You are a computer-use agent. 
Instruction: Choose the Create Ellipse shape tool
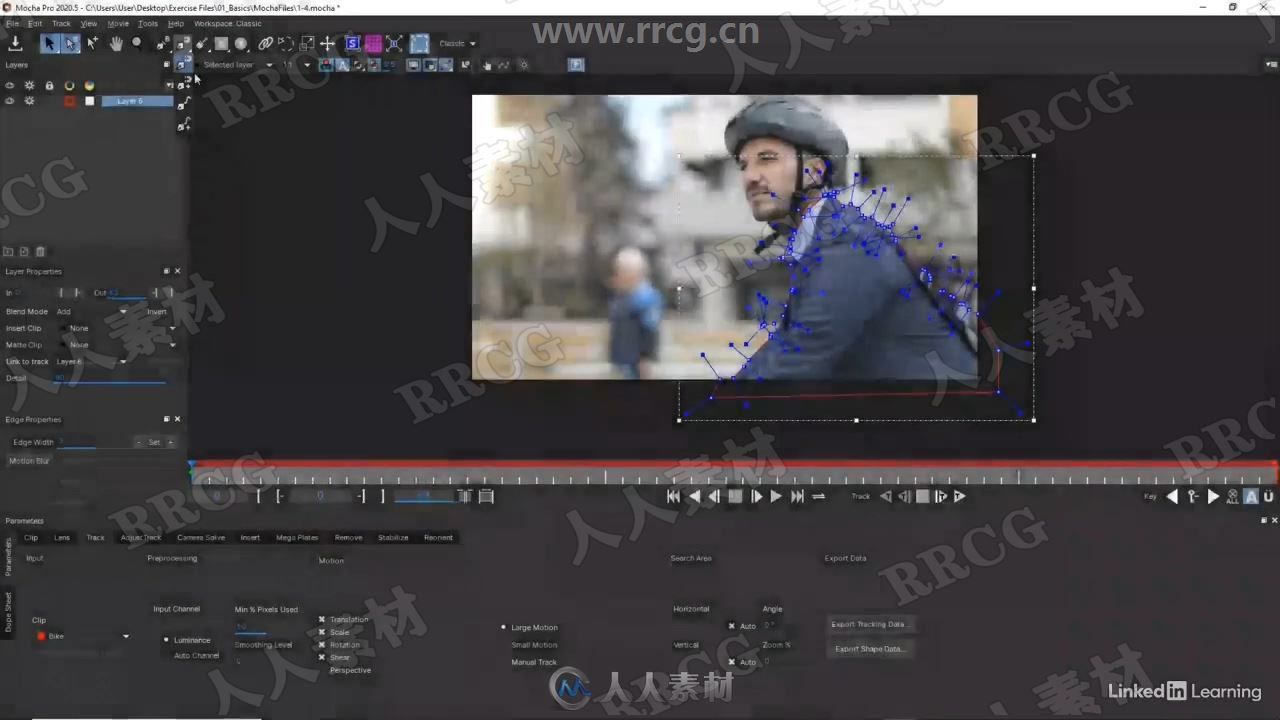point(241,43)
